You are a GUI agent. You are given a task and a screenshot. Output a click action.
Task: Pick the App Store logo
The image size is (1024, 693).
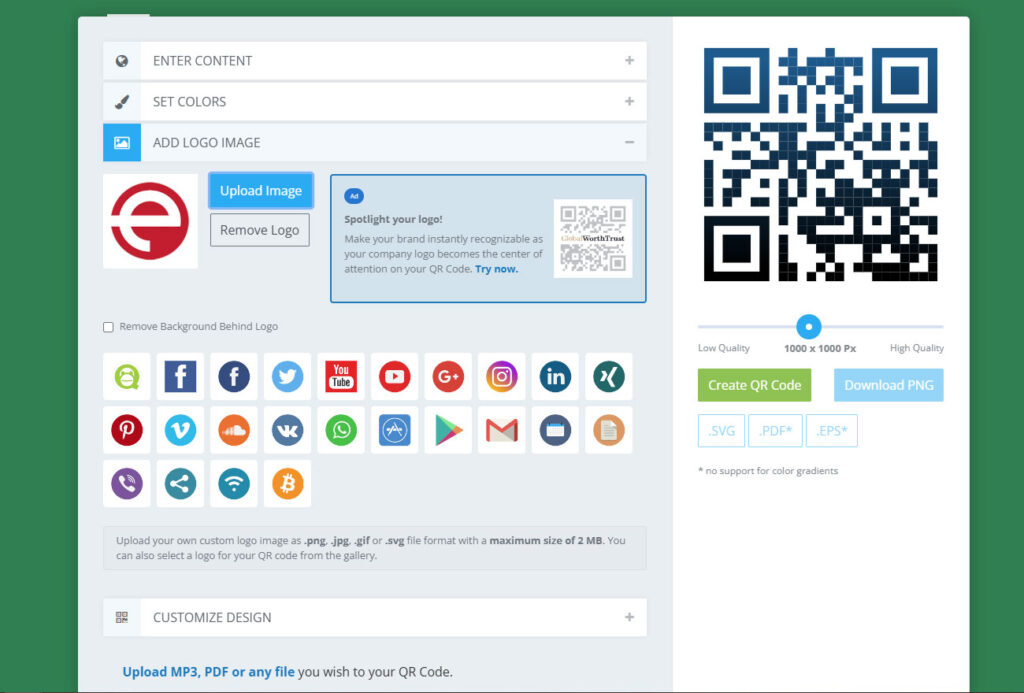[394, 430]
